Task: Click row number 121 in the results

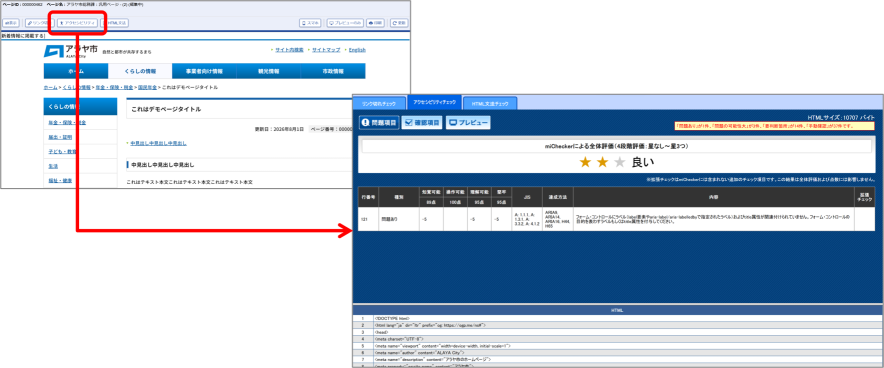Action: [369, 219]
